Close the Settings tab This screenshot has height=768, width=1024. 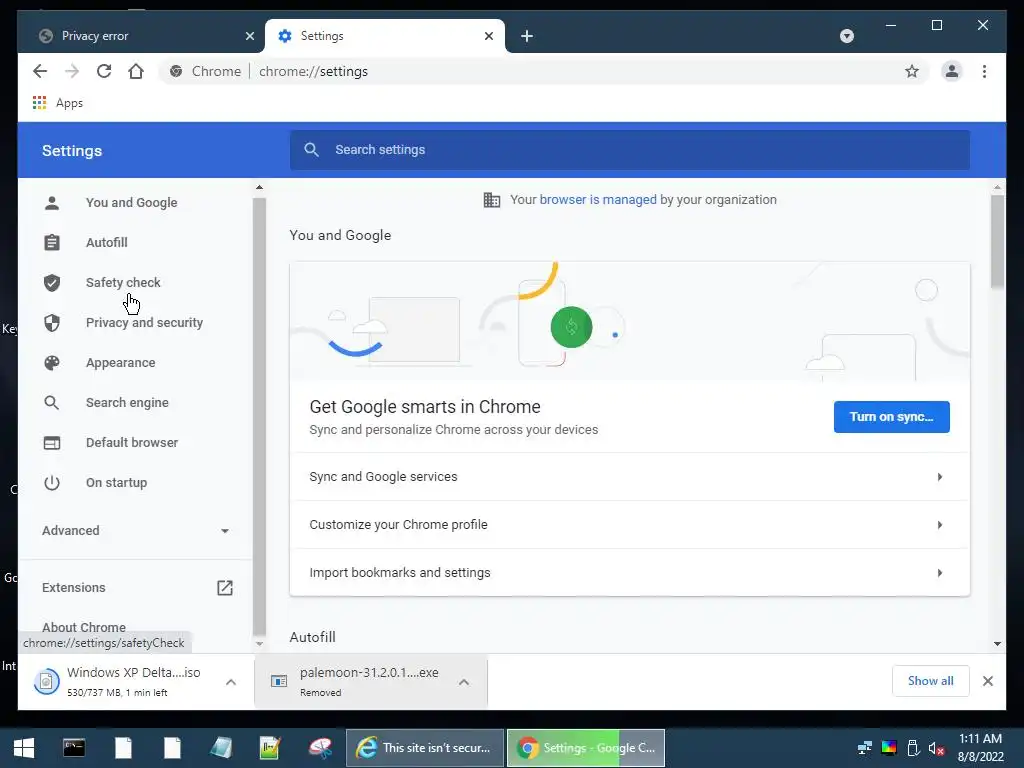[x=488, y=36]
